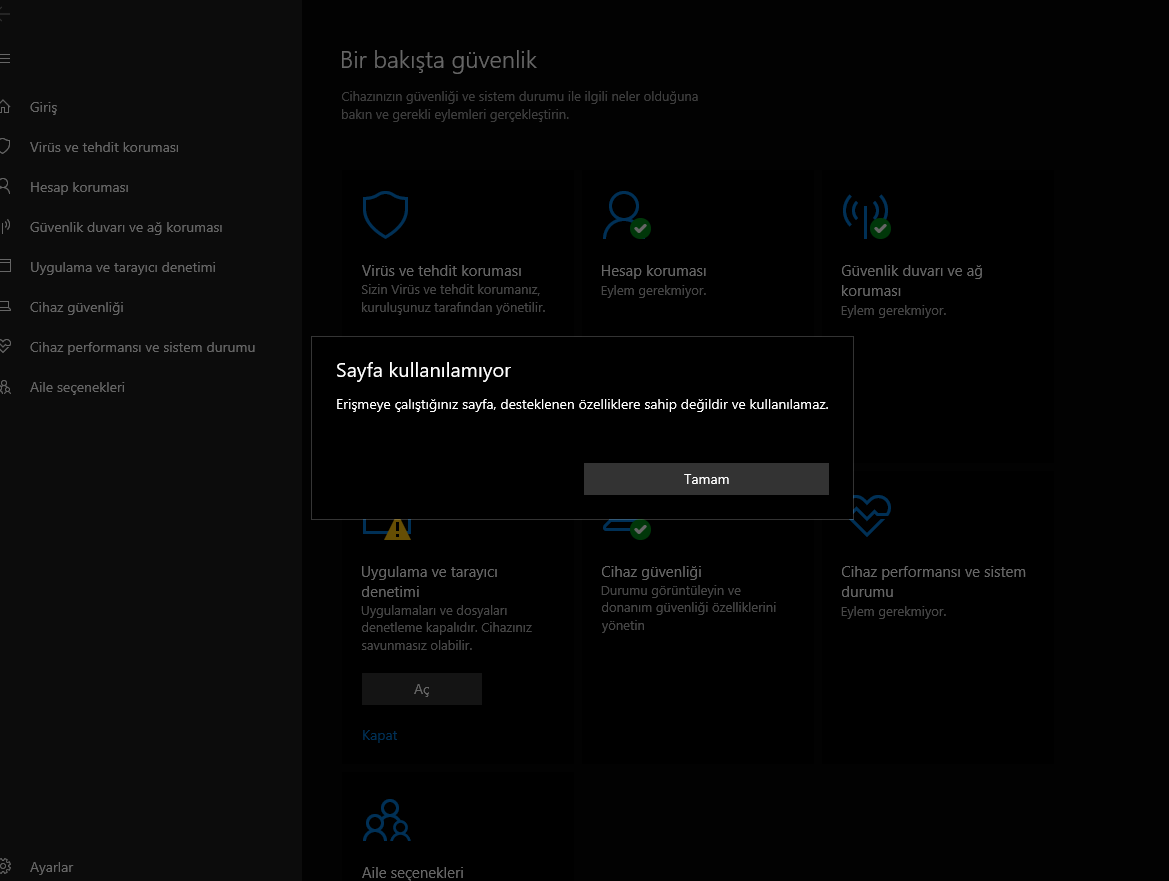Click the heart icon for Cihaz performansı in sidebar
Screen dimensions: 1169x881
click(4, 347)
